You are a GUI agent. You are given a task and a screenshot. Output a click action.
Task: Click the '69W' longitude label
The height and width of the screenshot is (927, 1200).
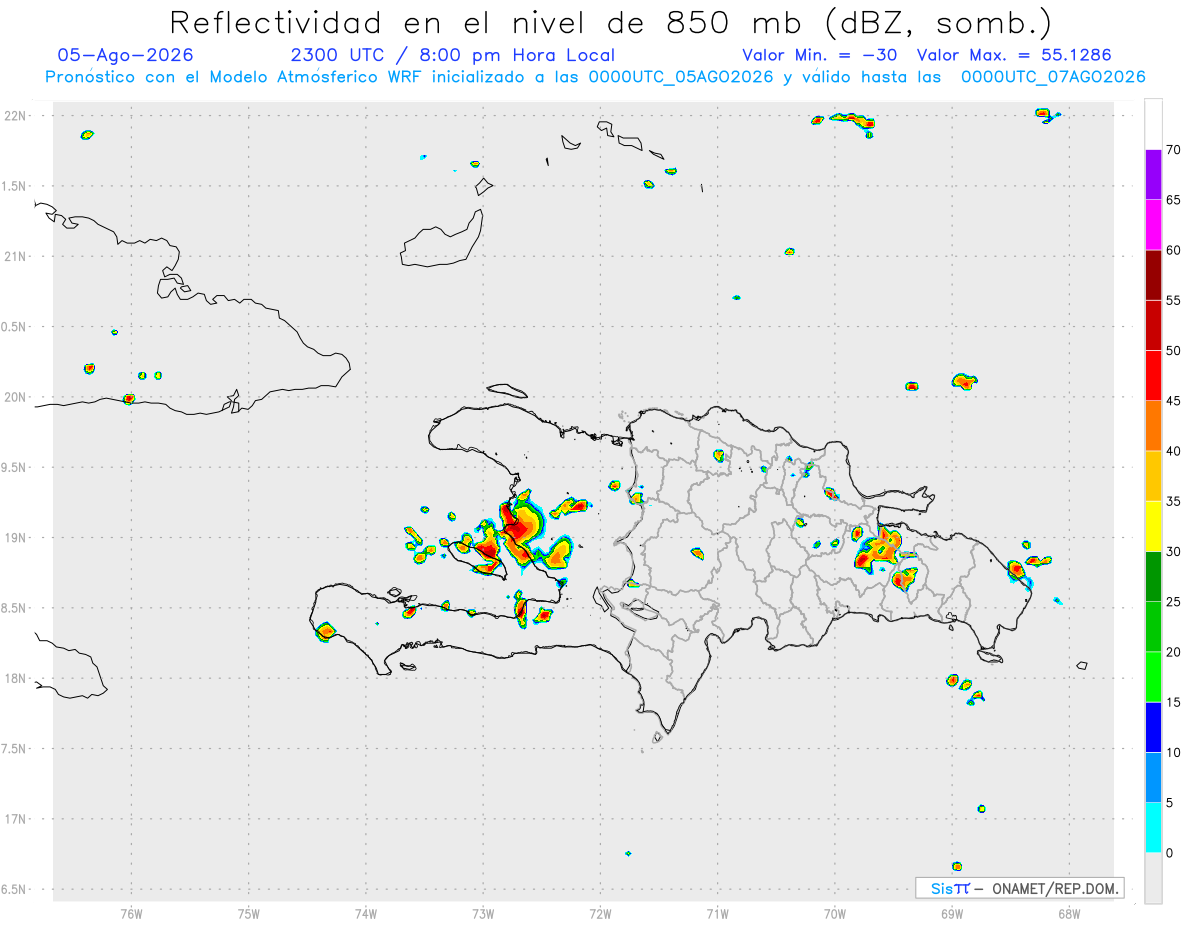(x=952, y=913)
